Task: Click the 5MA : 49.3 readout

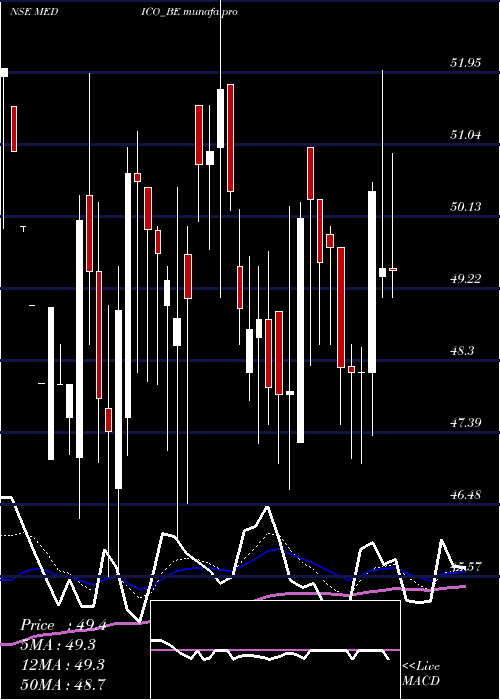Action: point(58,645)
